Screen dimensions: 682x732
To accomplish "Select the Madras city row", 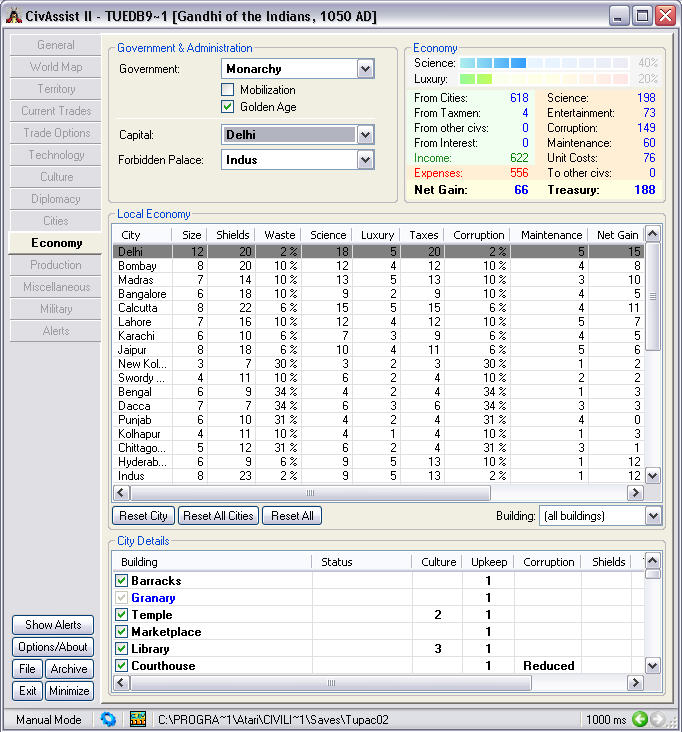I will point(379,280).
